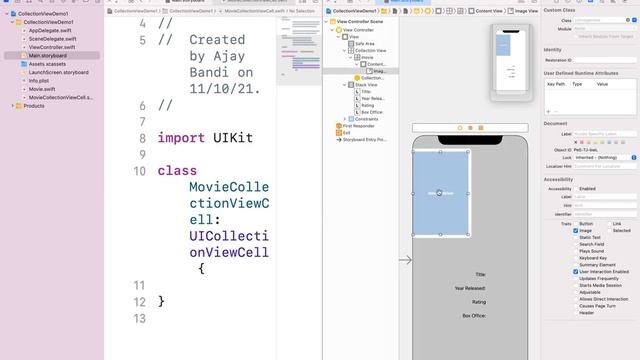The width and height of the screenshot is (640, 360).
Task: Clear the document label color X
Action: pyautogui.click(x=576, y=142)
